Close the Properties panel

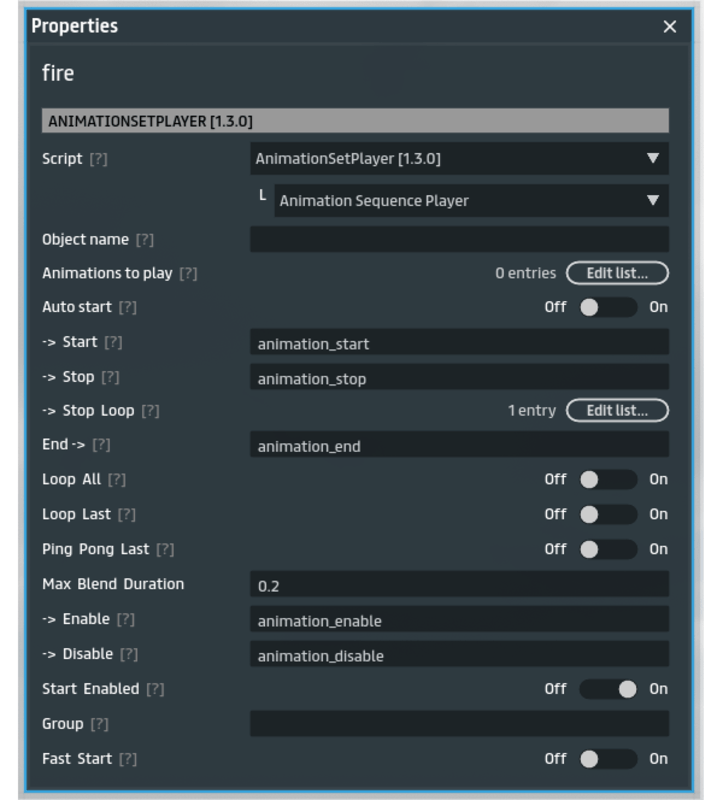[x=670, y=27]
